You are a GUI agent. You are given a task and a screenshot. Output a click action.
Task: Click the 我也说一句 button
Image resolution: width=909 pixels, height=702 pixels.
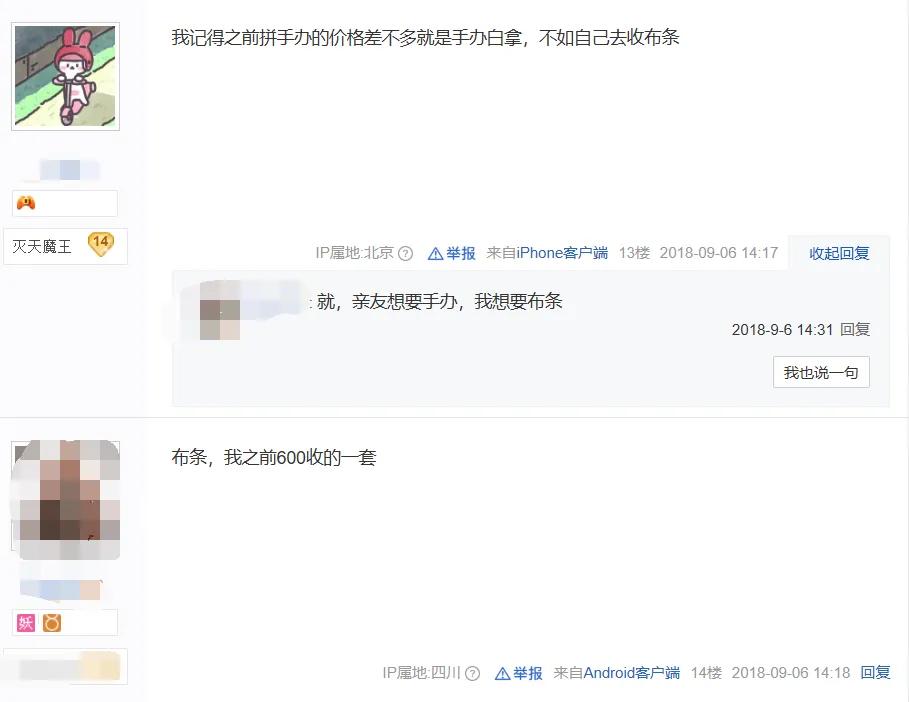(821, 372)
